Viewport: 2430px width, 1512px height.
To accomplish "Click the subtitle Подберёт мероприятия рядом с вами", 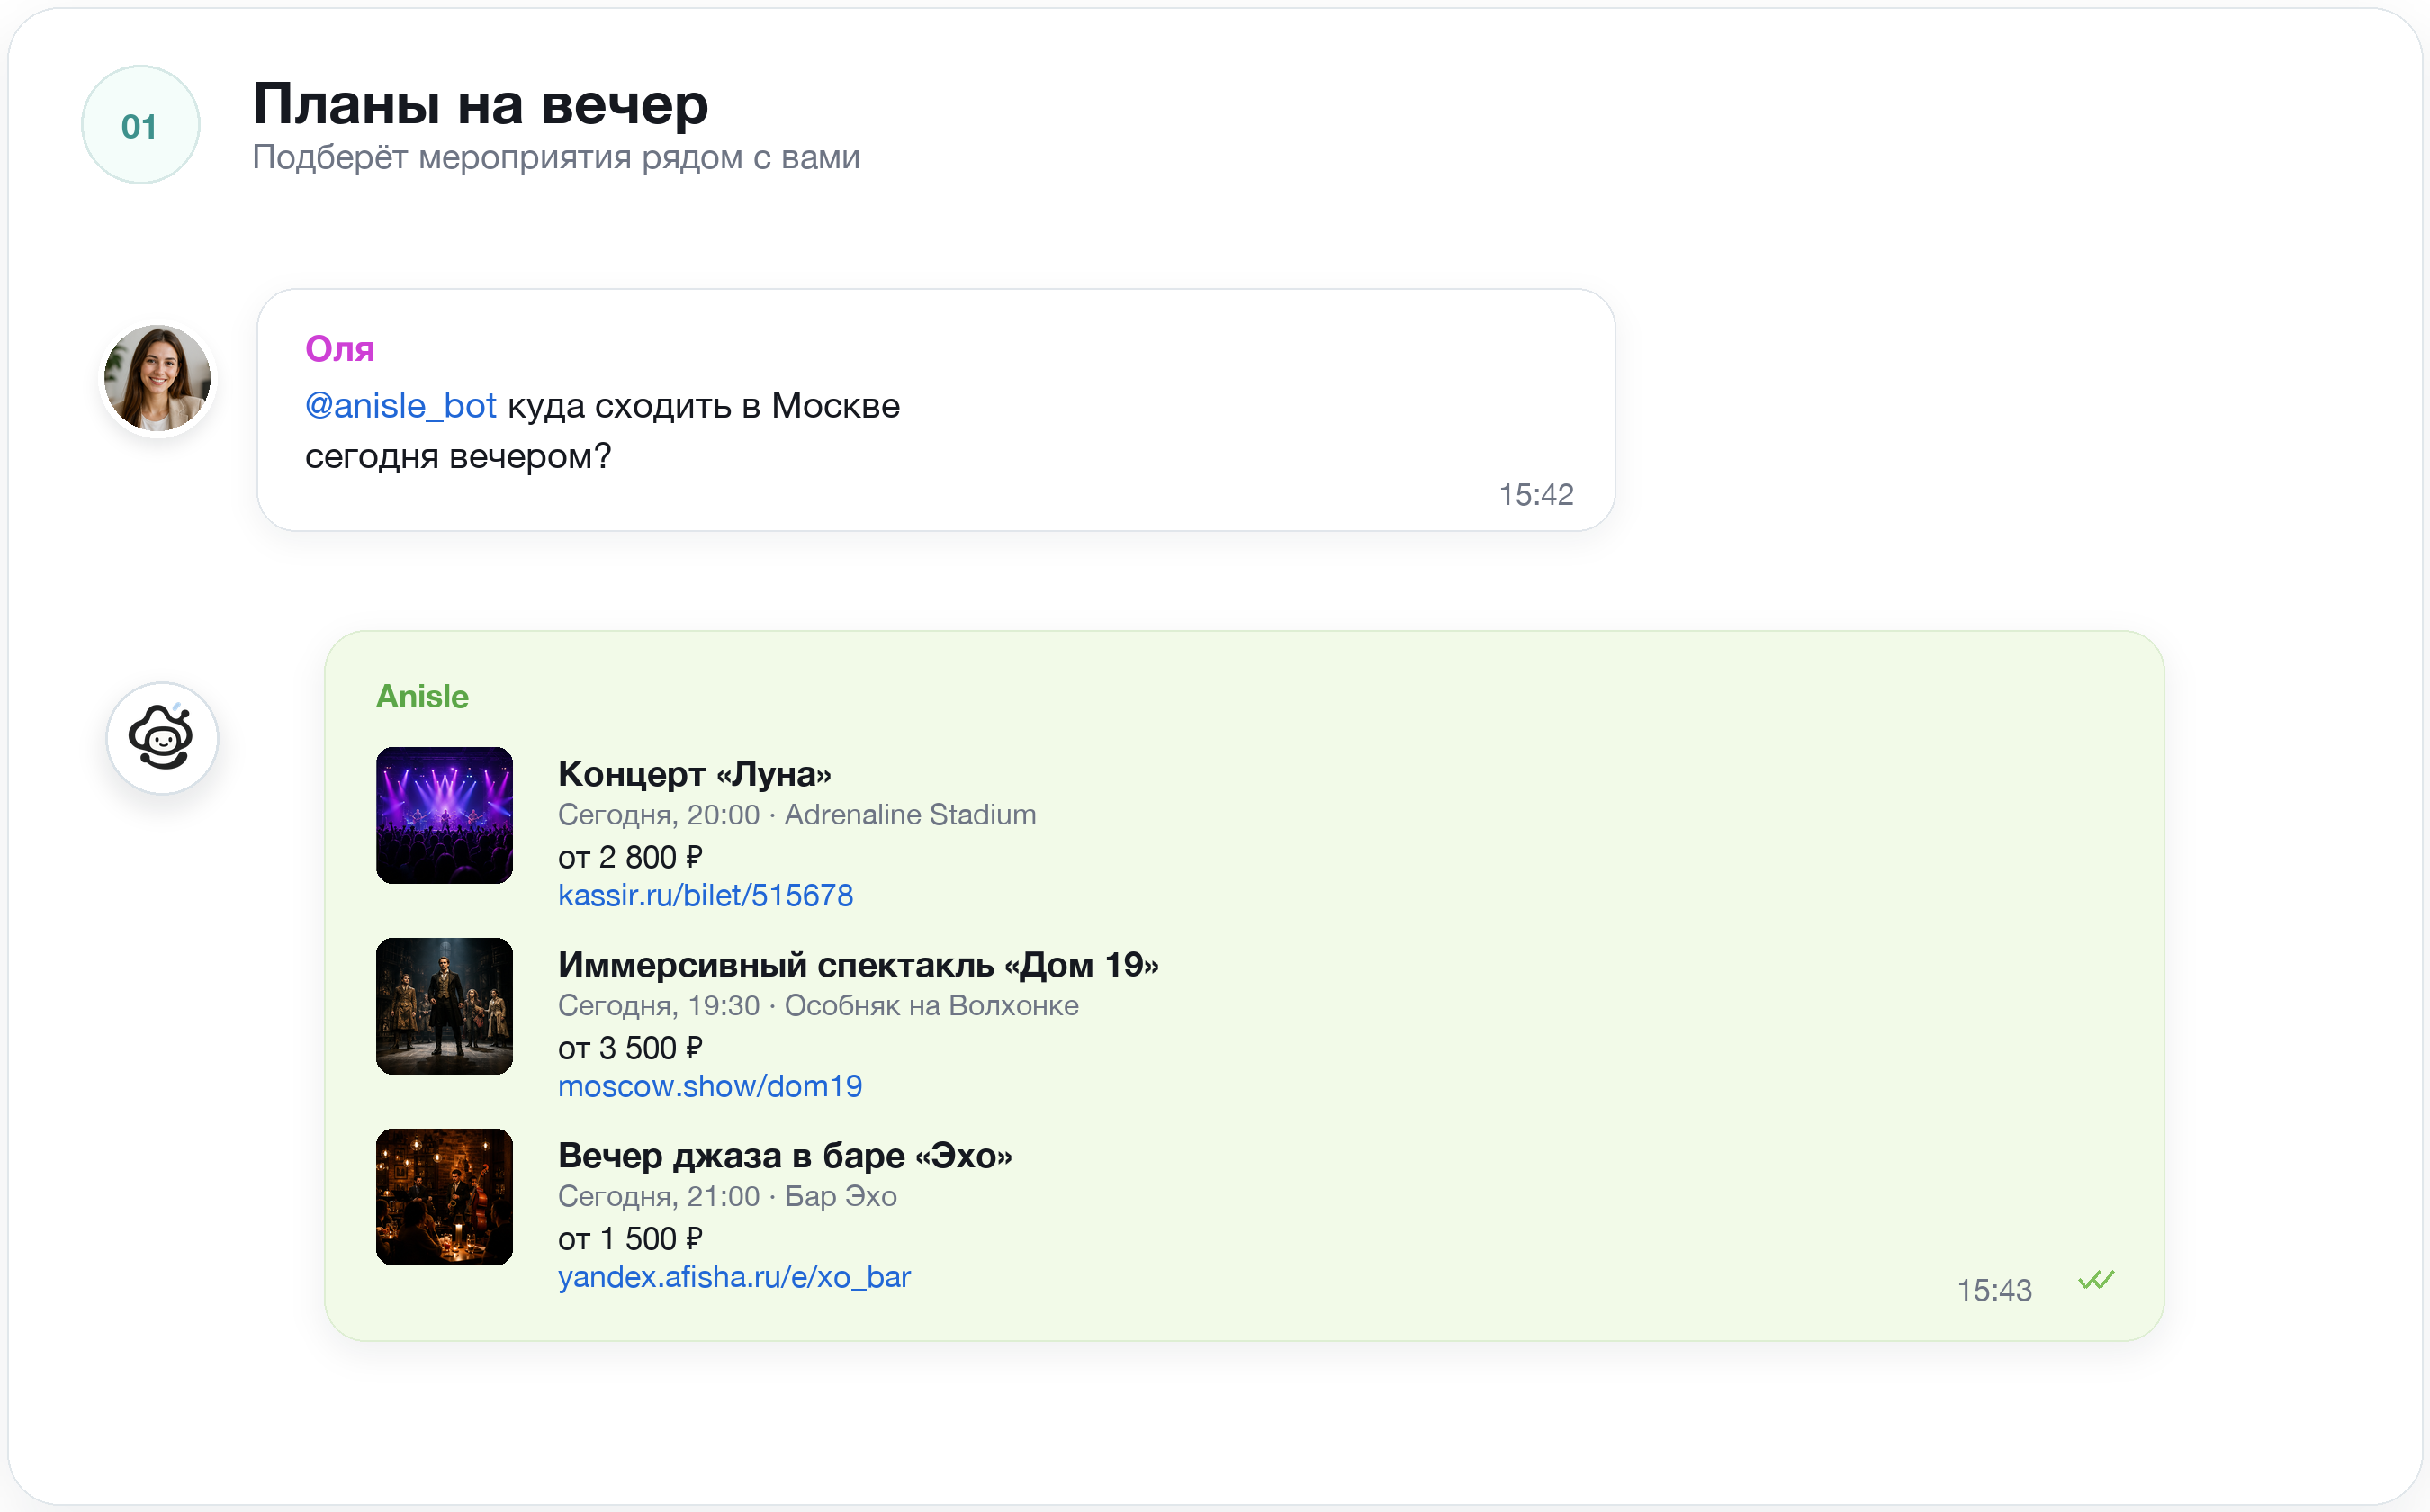I will pos(556,158).
